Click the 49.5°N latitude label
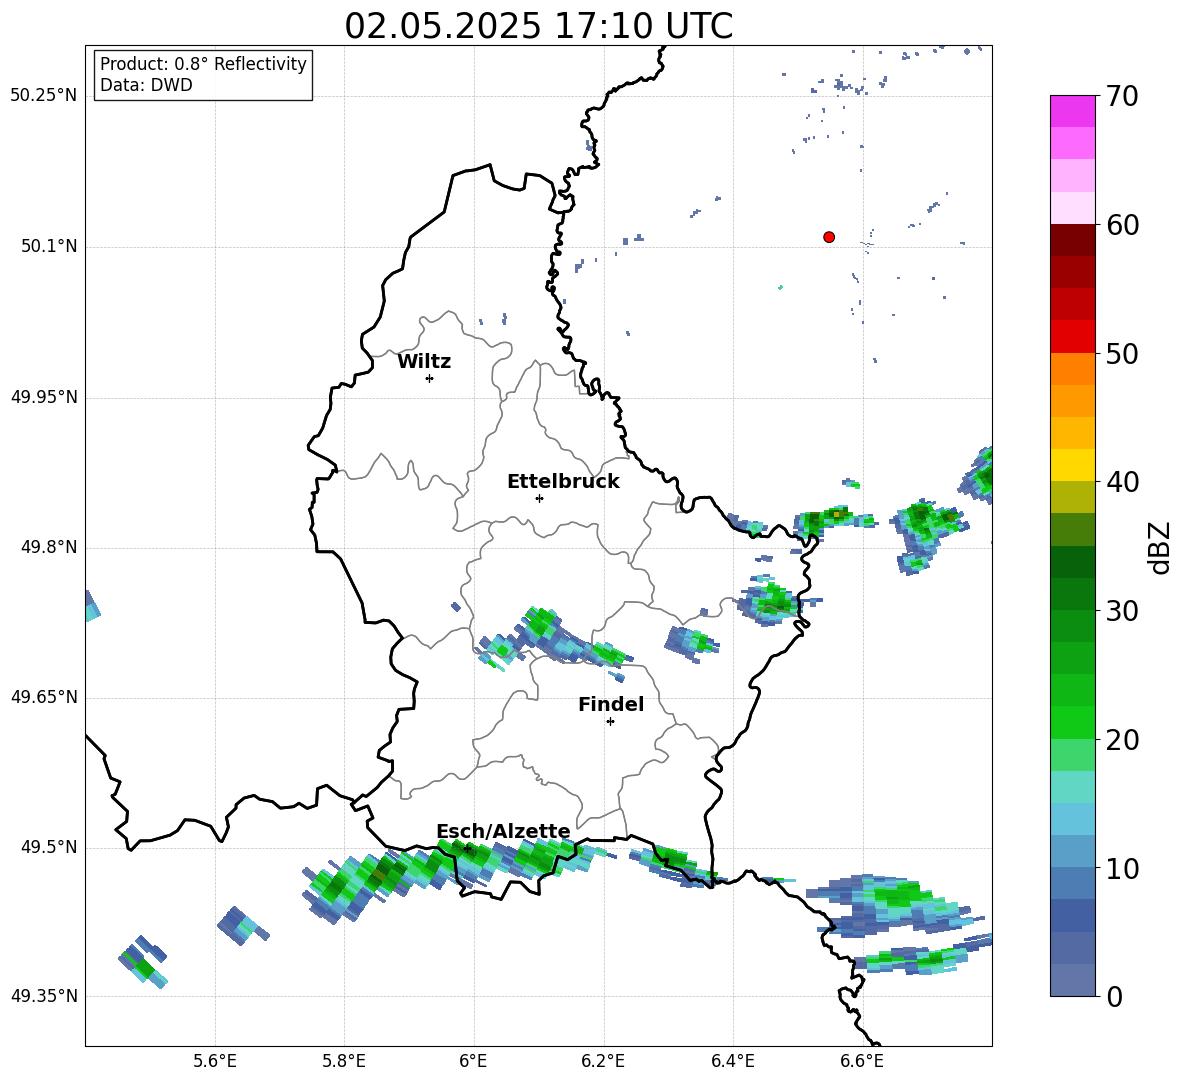Image resolution: width=1184 pixels, height=1081 pixels. pos(49,847)
